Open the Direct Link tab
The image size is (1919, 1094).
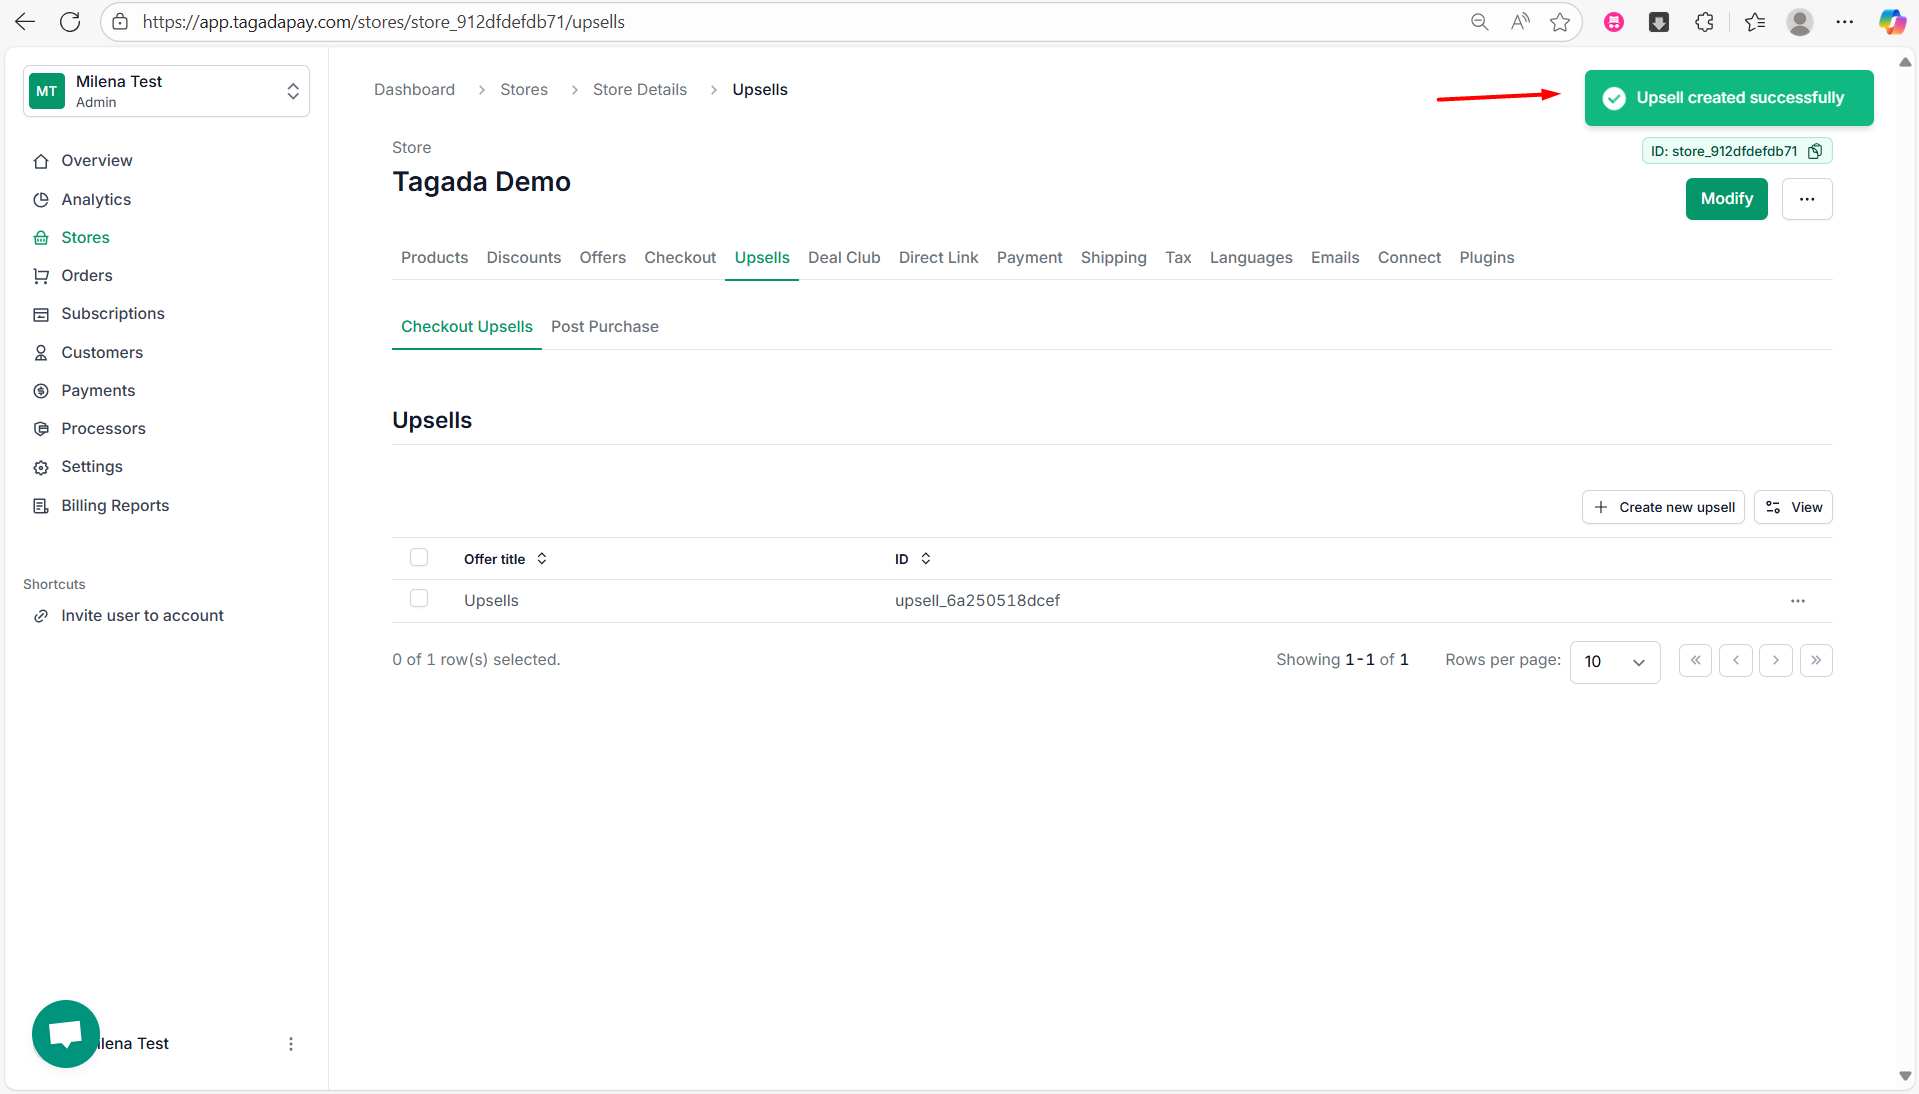click(x=938, y=257)
